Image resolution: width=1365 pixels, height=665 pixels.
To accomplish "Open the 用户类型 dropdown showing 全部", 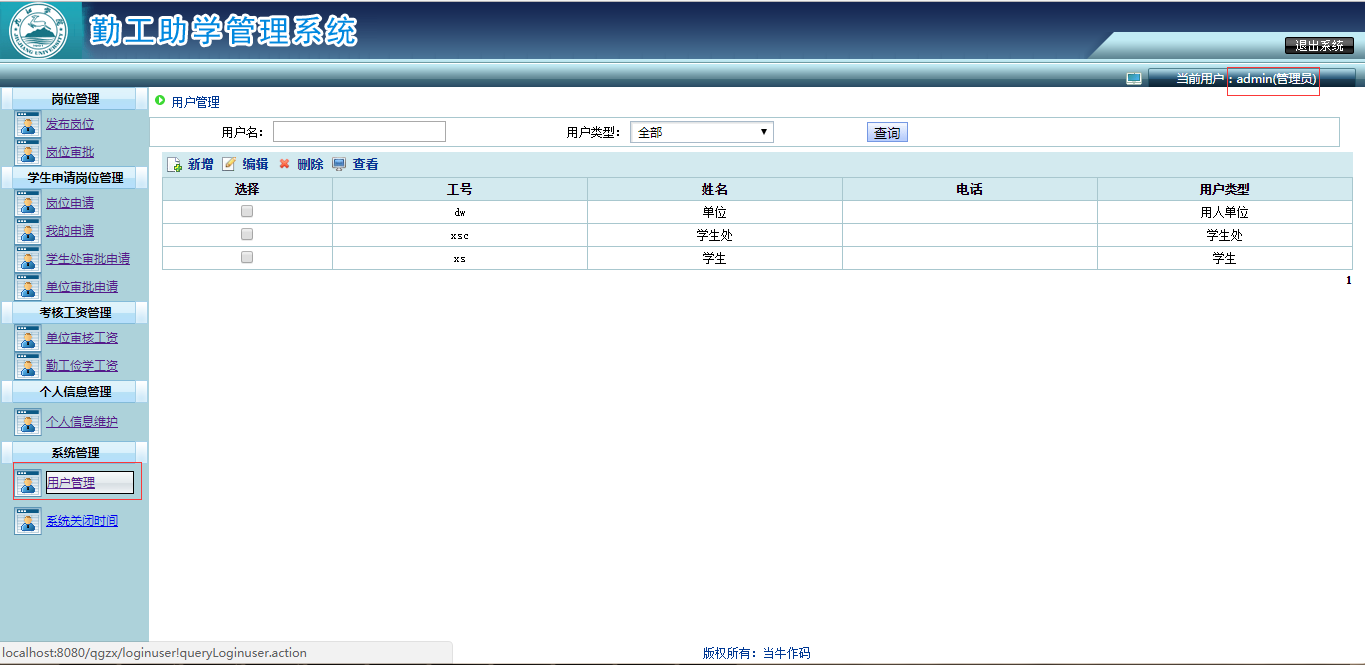I will pyautogui.click(x=702, y=132).
